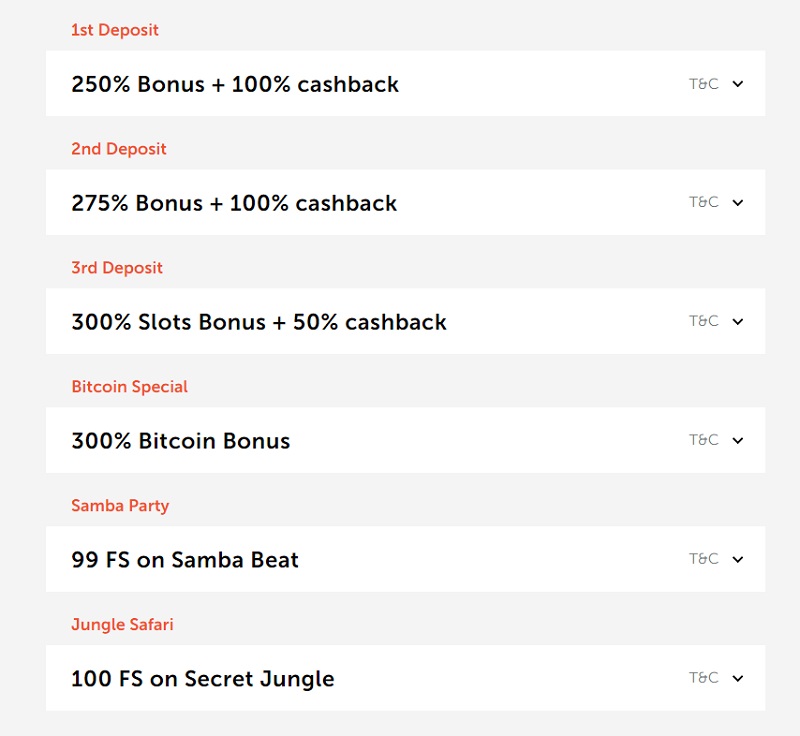
Task: Expand the Samba Beat free spins chevron
Action: click(737, 559)
